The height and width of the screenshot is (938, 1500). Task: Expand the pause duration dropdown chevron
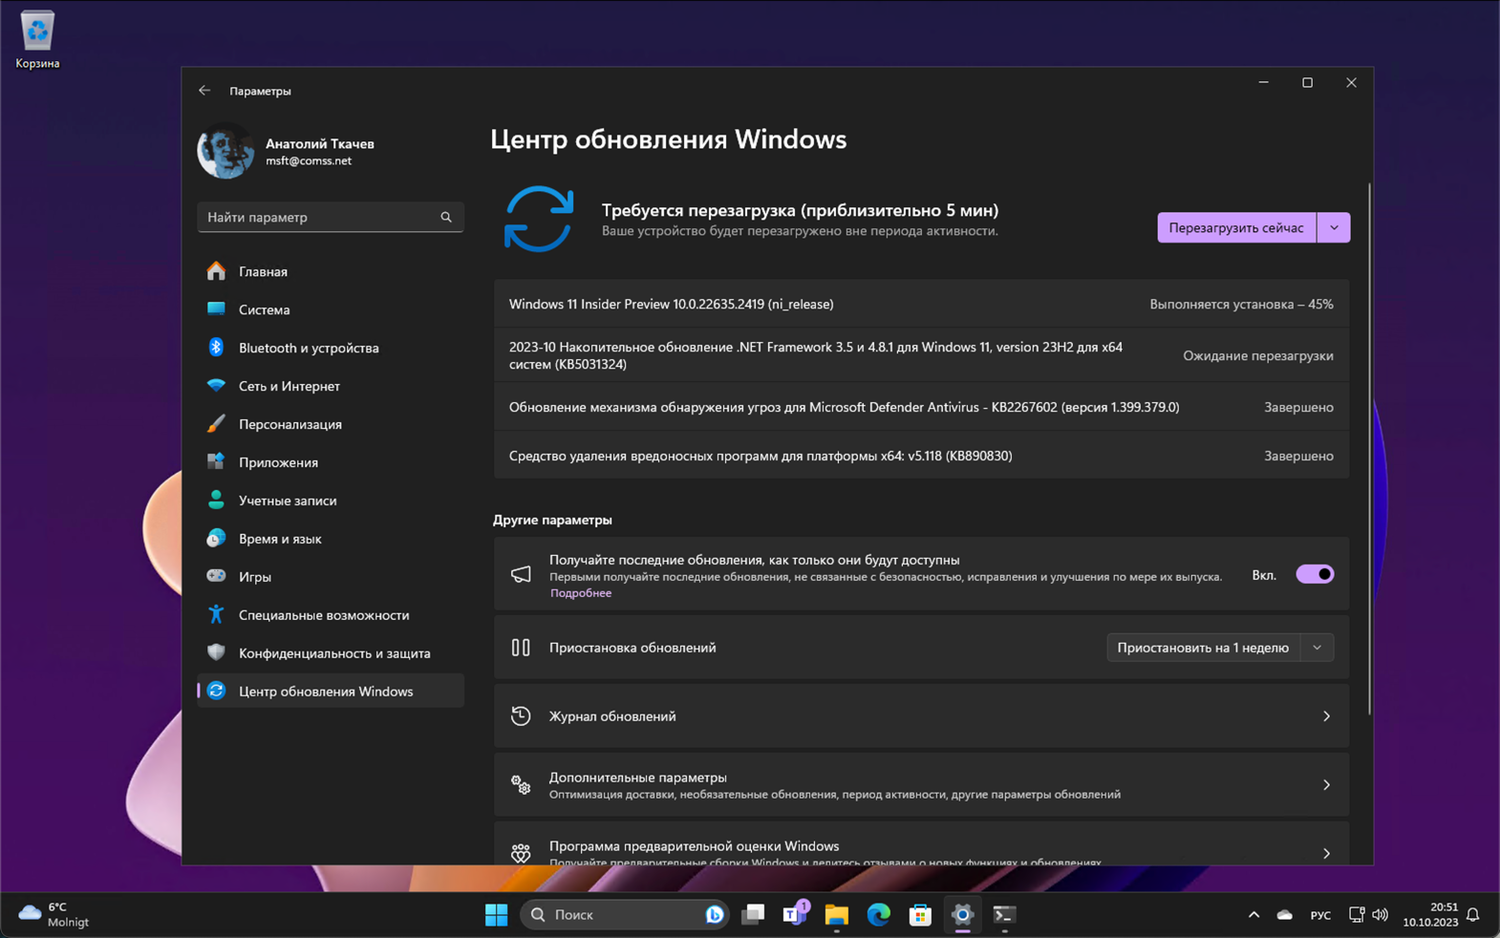tap(1317, 647)
